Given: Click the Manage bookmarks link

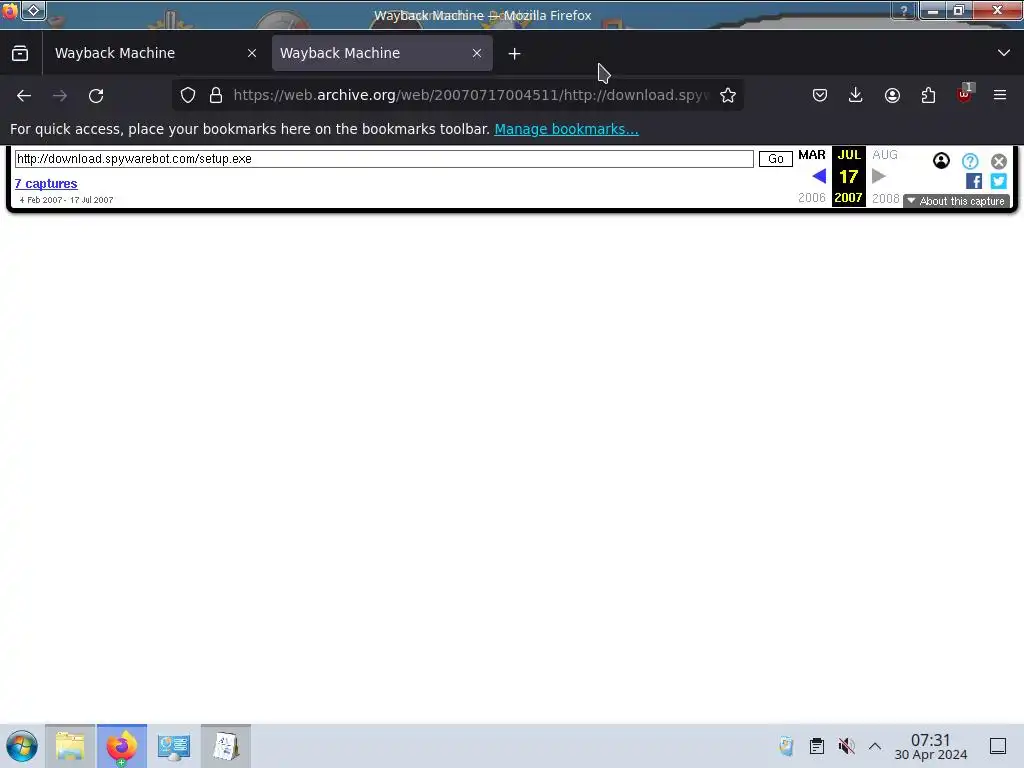Looking at the screenshot, I should [566, 129].
